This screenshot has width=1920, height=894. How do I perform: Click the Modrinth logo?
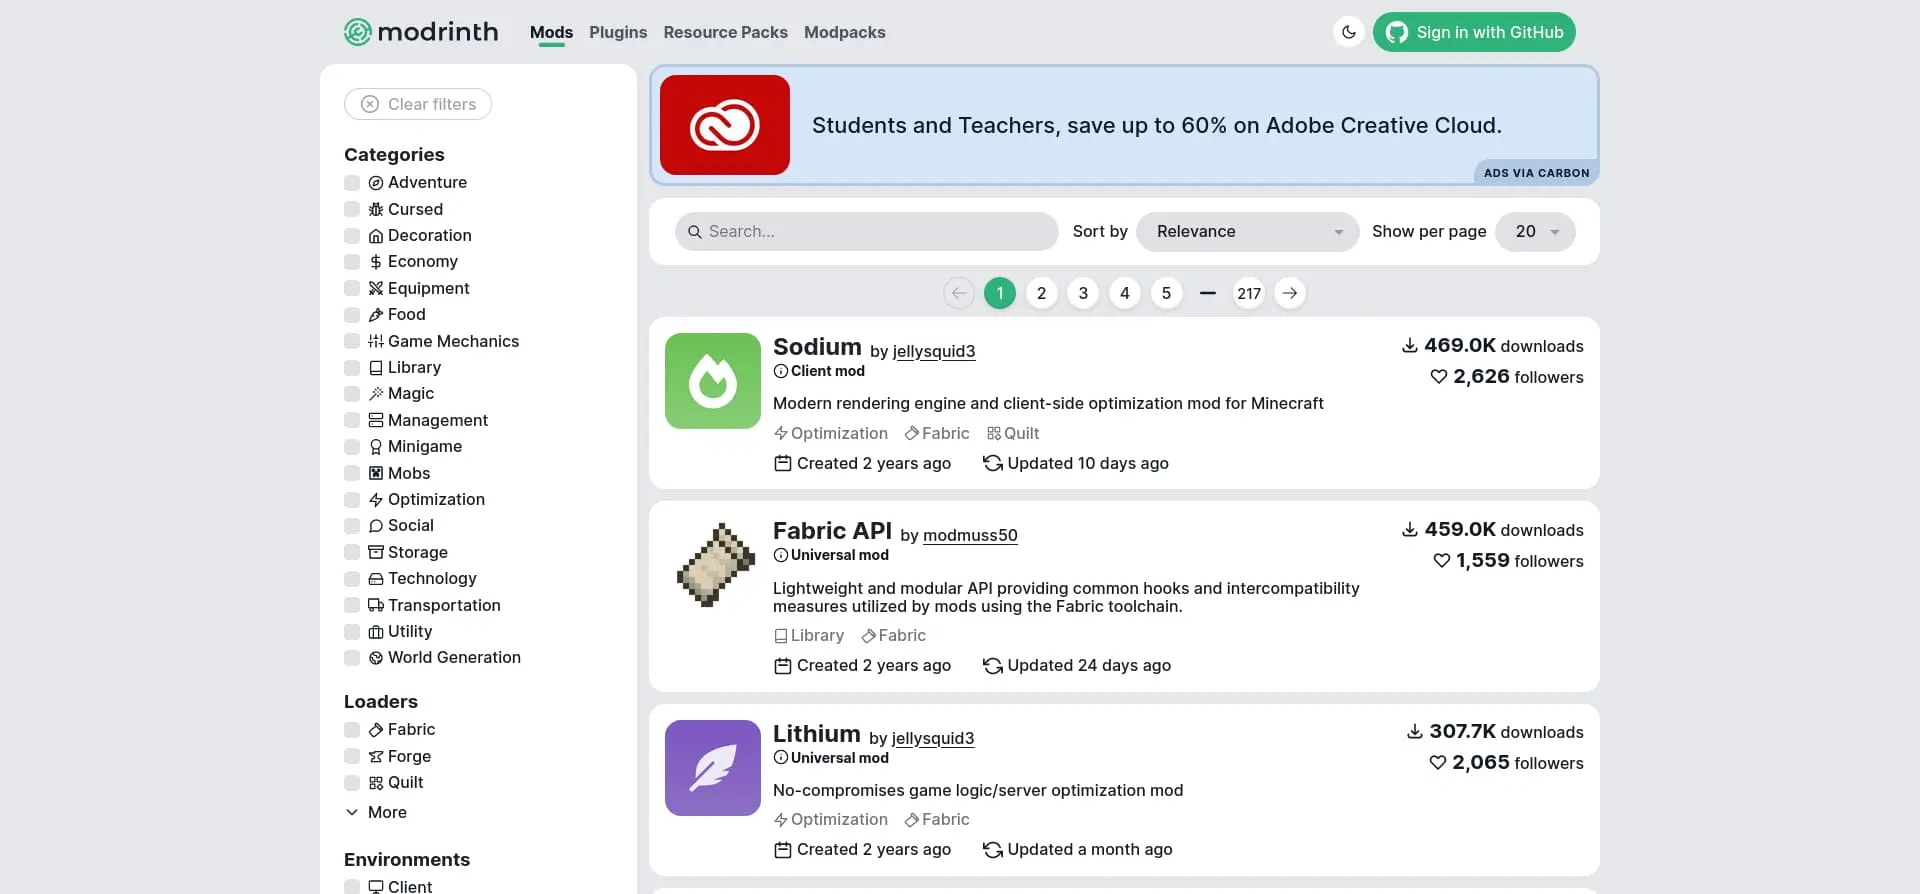[421, 32]
